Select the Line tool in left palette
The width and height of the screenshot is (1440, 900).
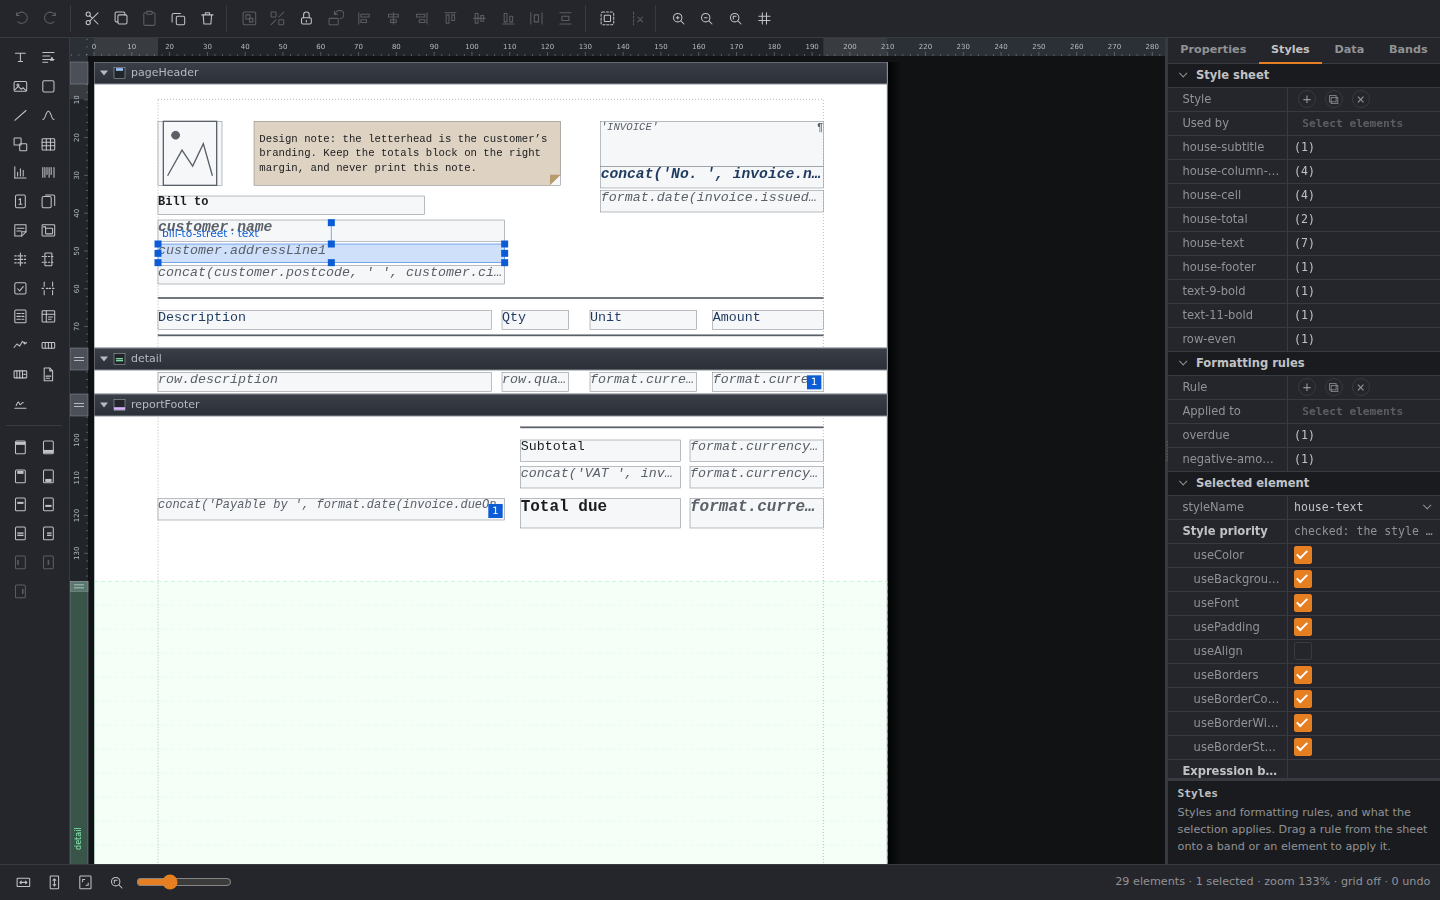point(20,115)
